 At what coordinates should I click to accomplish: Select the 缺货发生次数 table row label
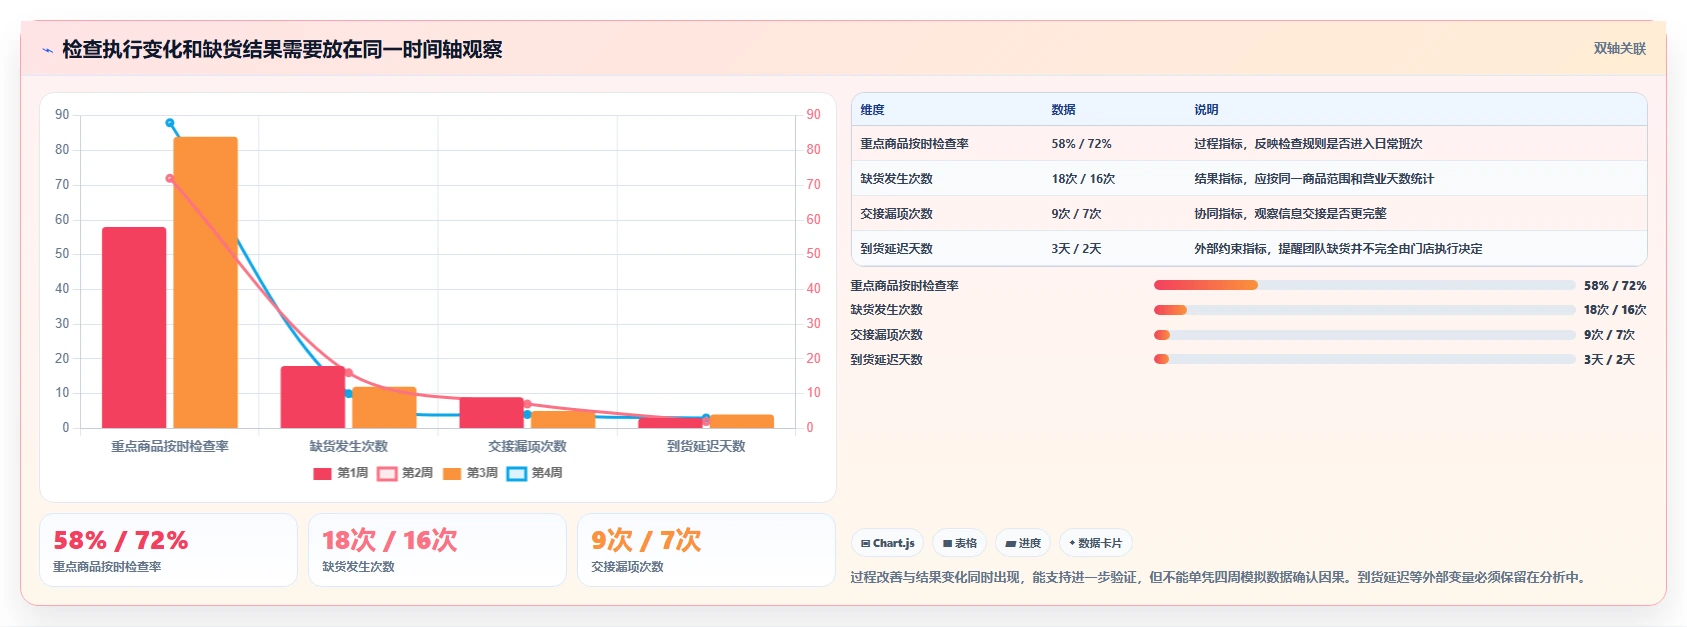(896, 179)
